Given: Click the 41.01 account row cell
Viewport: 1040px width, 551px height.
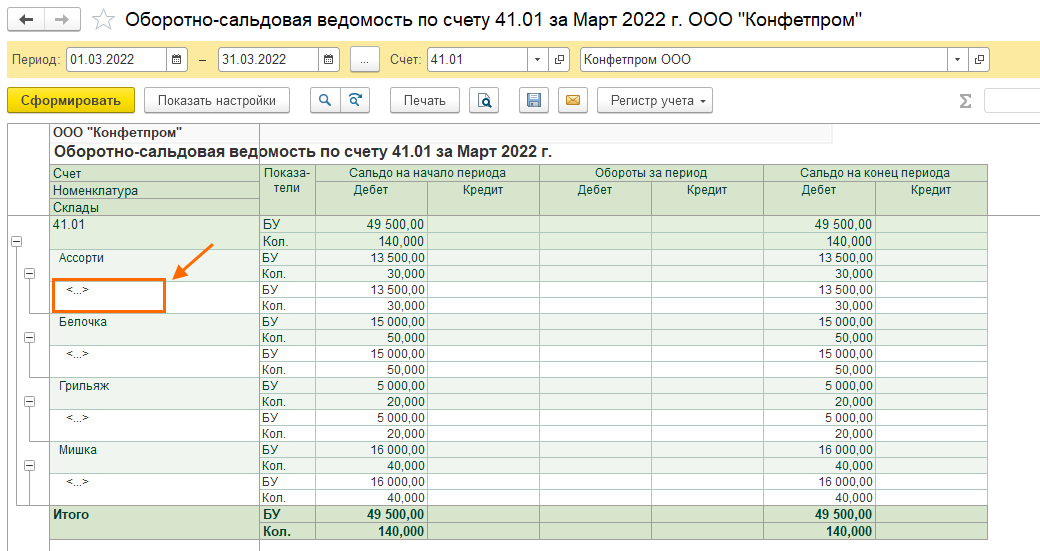Looking at the screenshot, I should pos(155,233).
